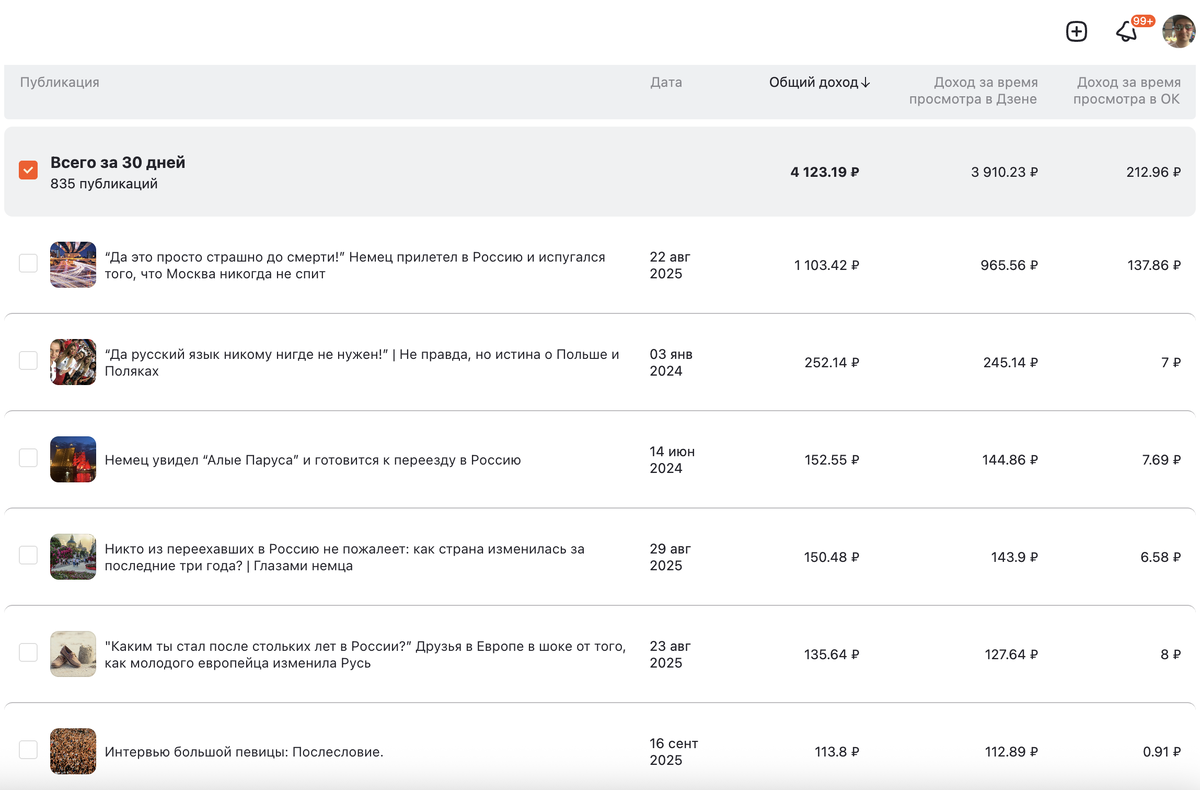Uncheck the "Всего за 30 дней" checkbox
This screenshot has width=1200, height=790.
pos(28,170)
